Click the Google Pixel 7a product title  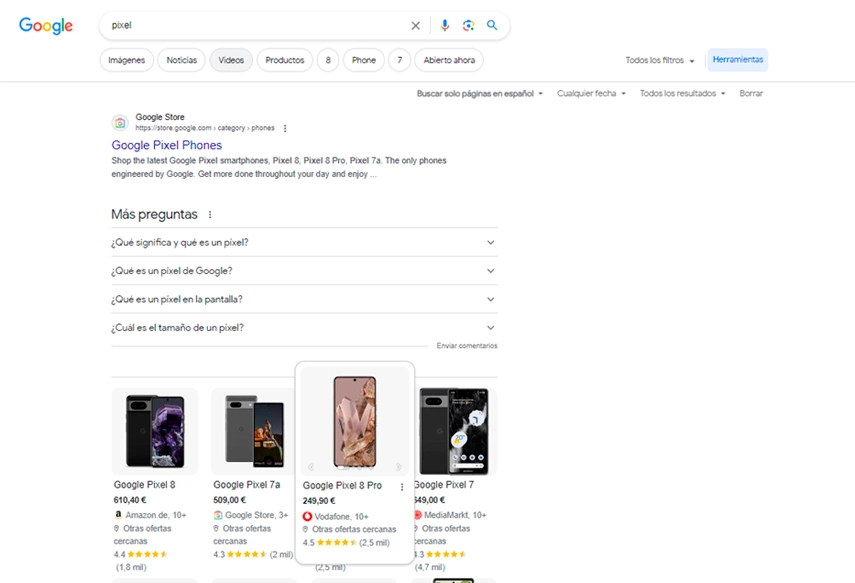tap(246, 485)
